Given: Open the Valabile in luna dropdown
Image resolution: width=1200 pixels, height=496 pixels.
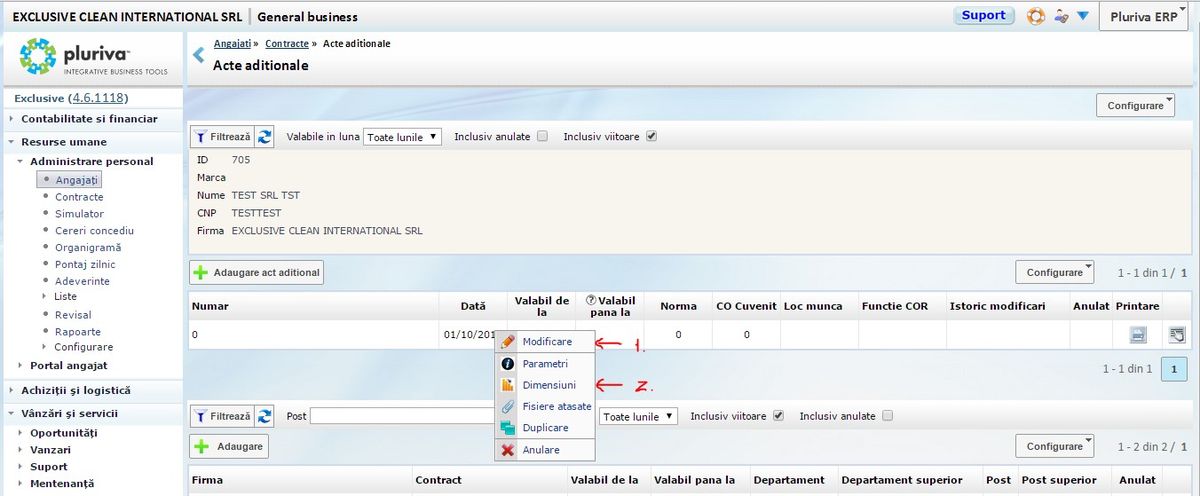Looking at the screenshot, I should [402, 137].
